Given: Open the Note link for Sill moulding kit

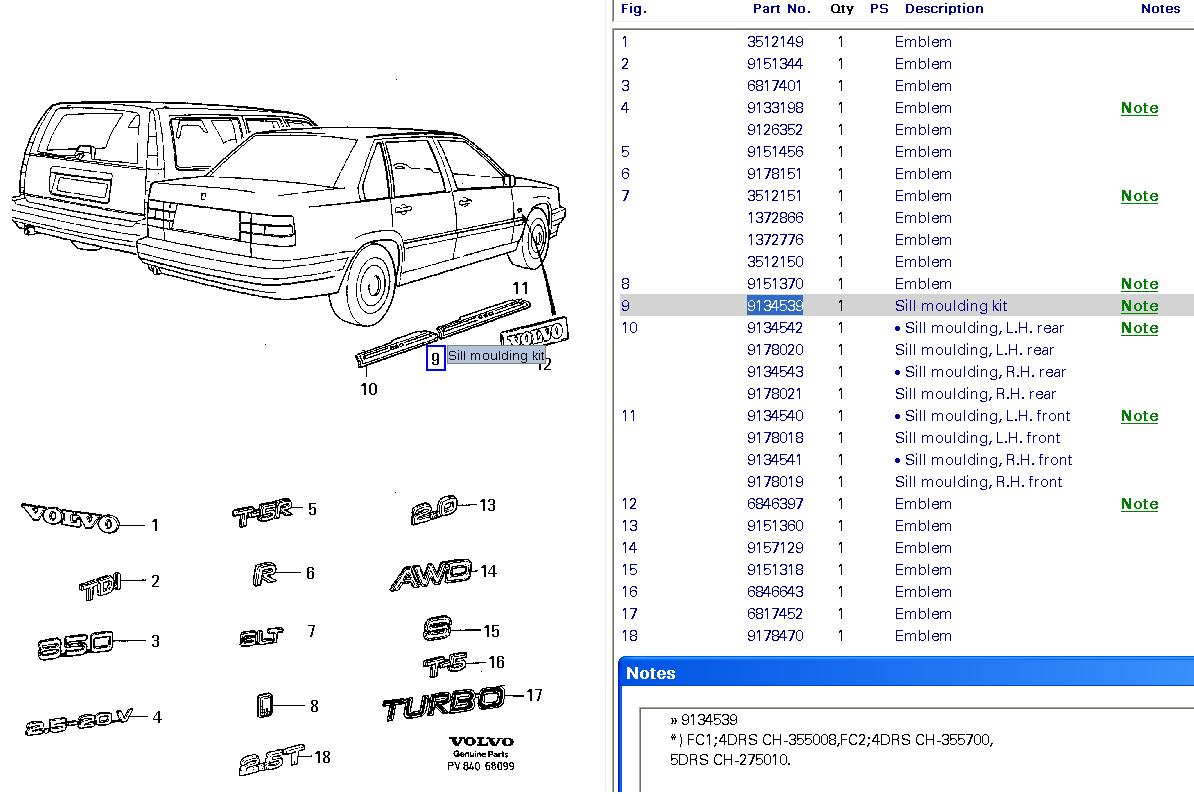Looking at the screenshot, I should 1139,306.
